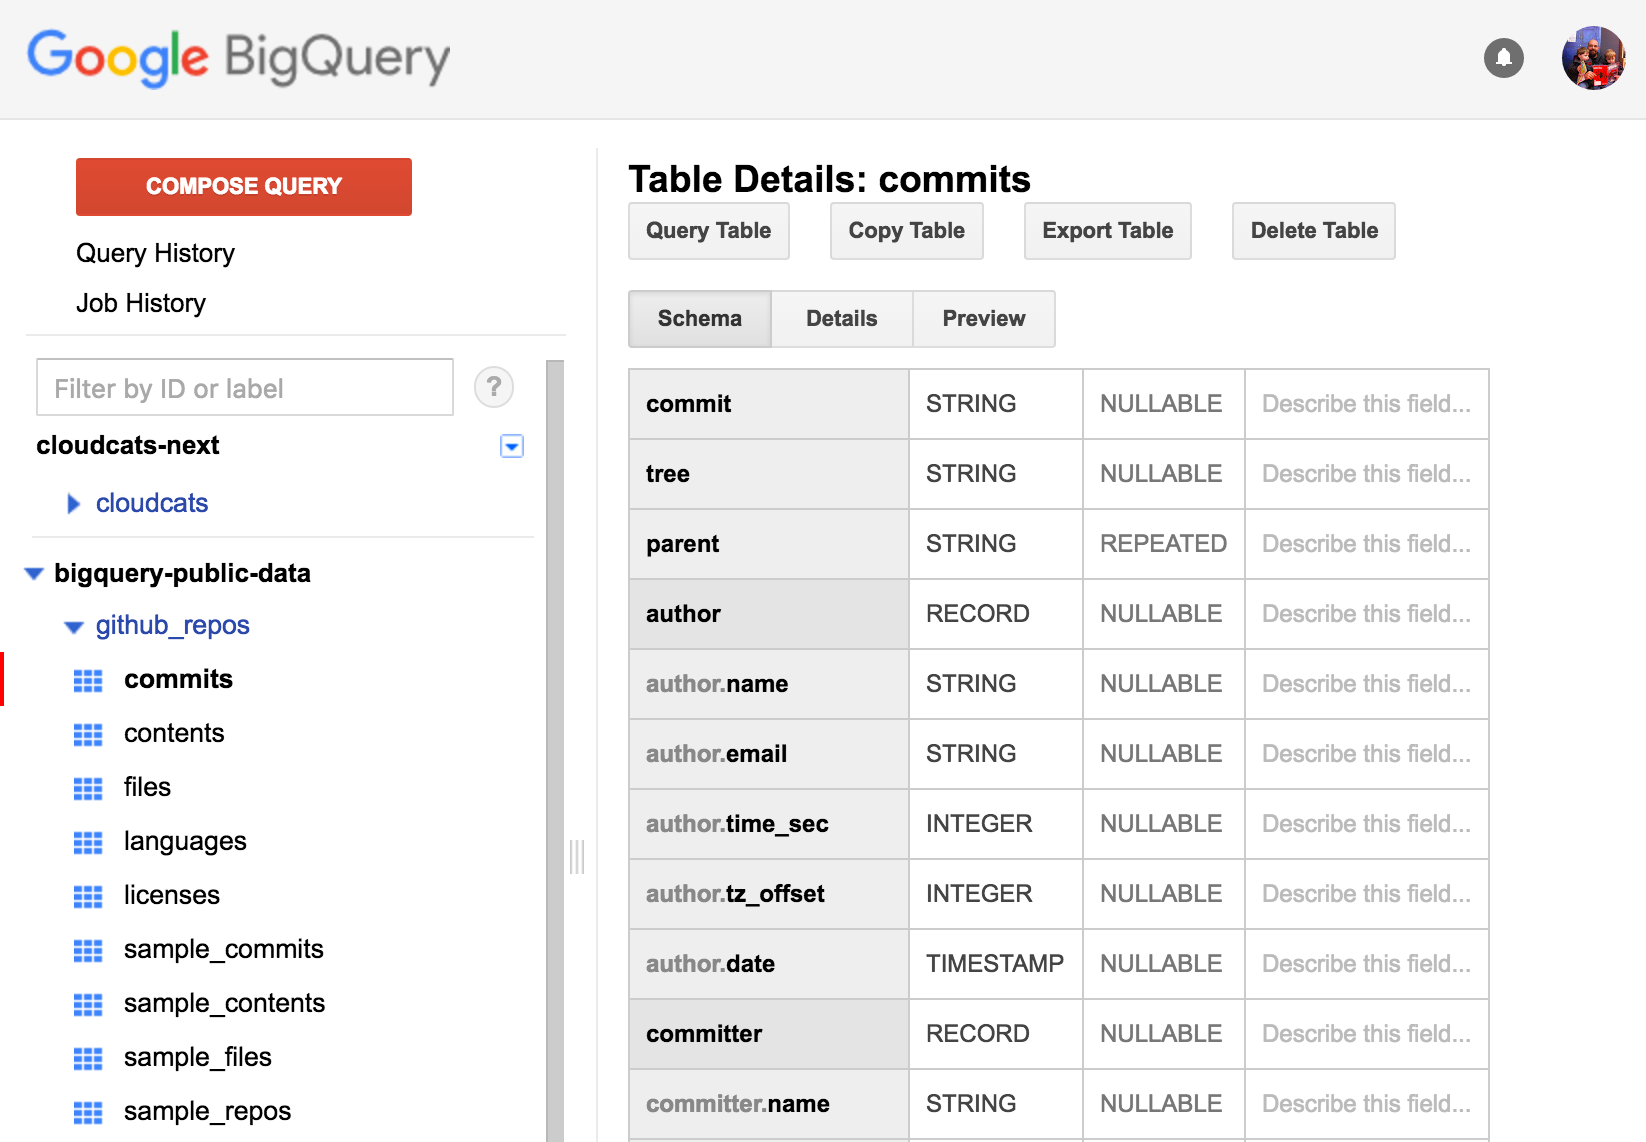Viewport: 1646px width, 1142px height.
Task: Click the Delete Table button
Action: [x=1314, y=231]
